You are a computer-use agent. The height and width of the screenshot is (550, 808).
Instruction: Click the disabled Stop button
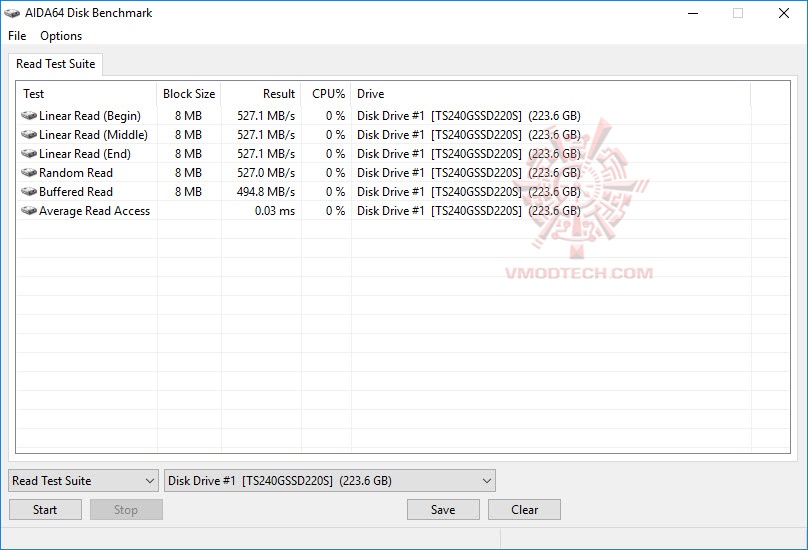126,510
